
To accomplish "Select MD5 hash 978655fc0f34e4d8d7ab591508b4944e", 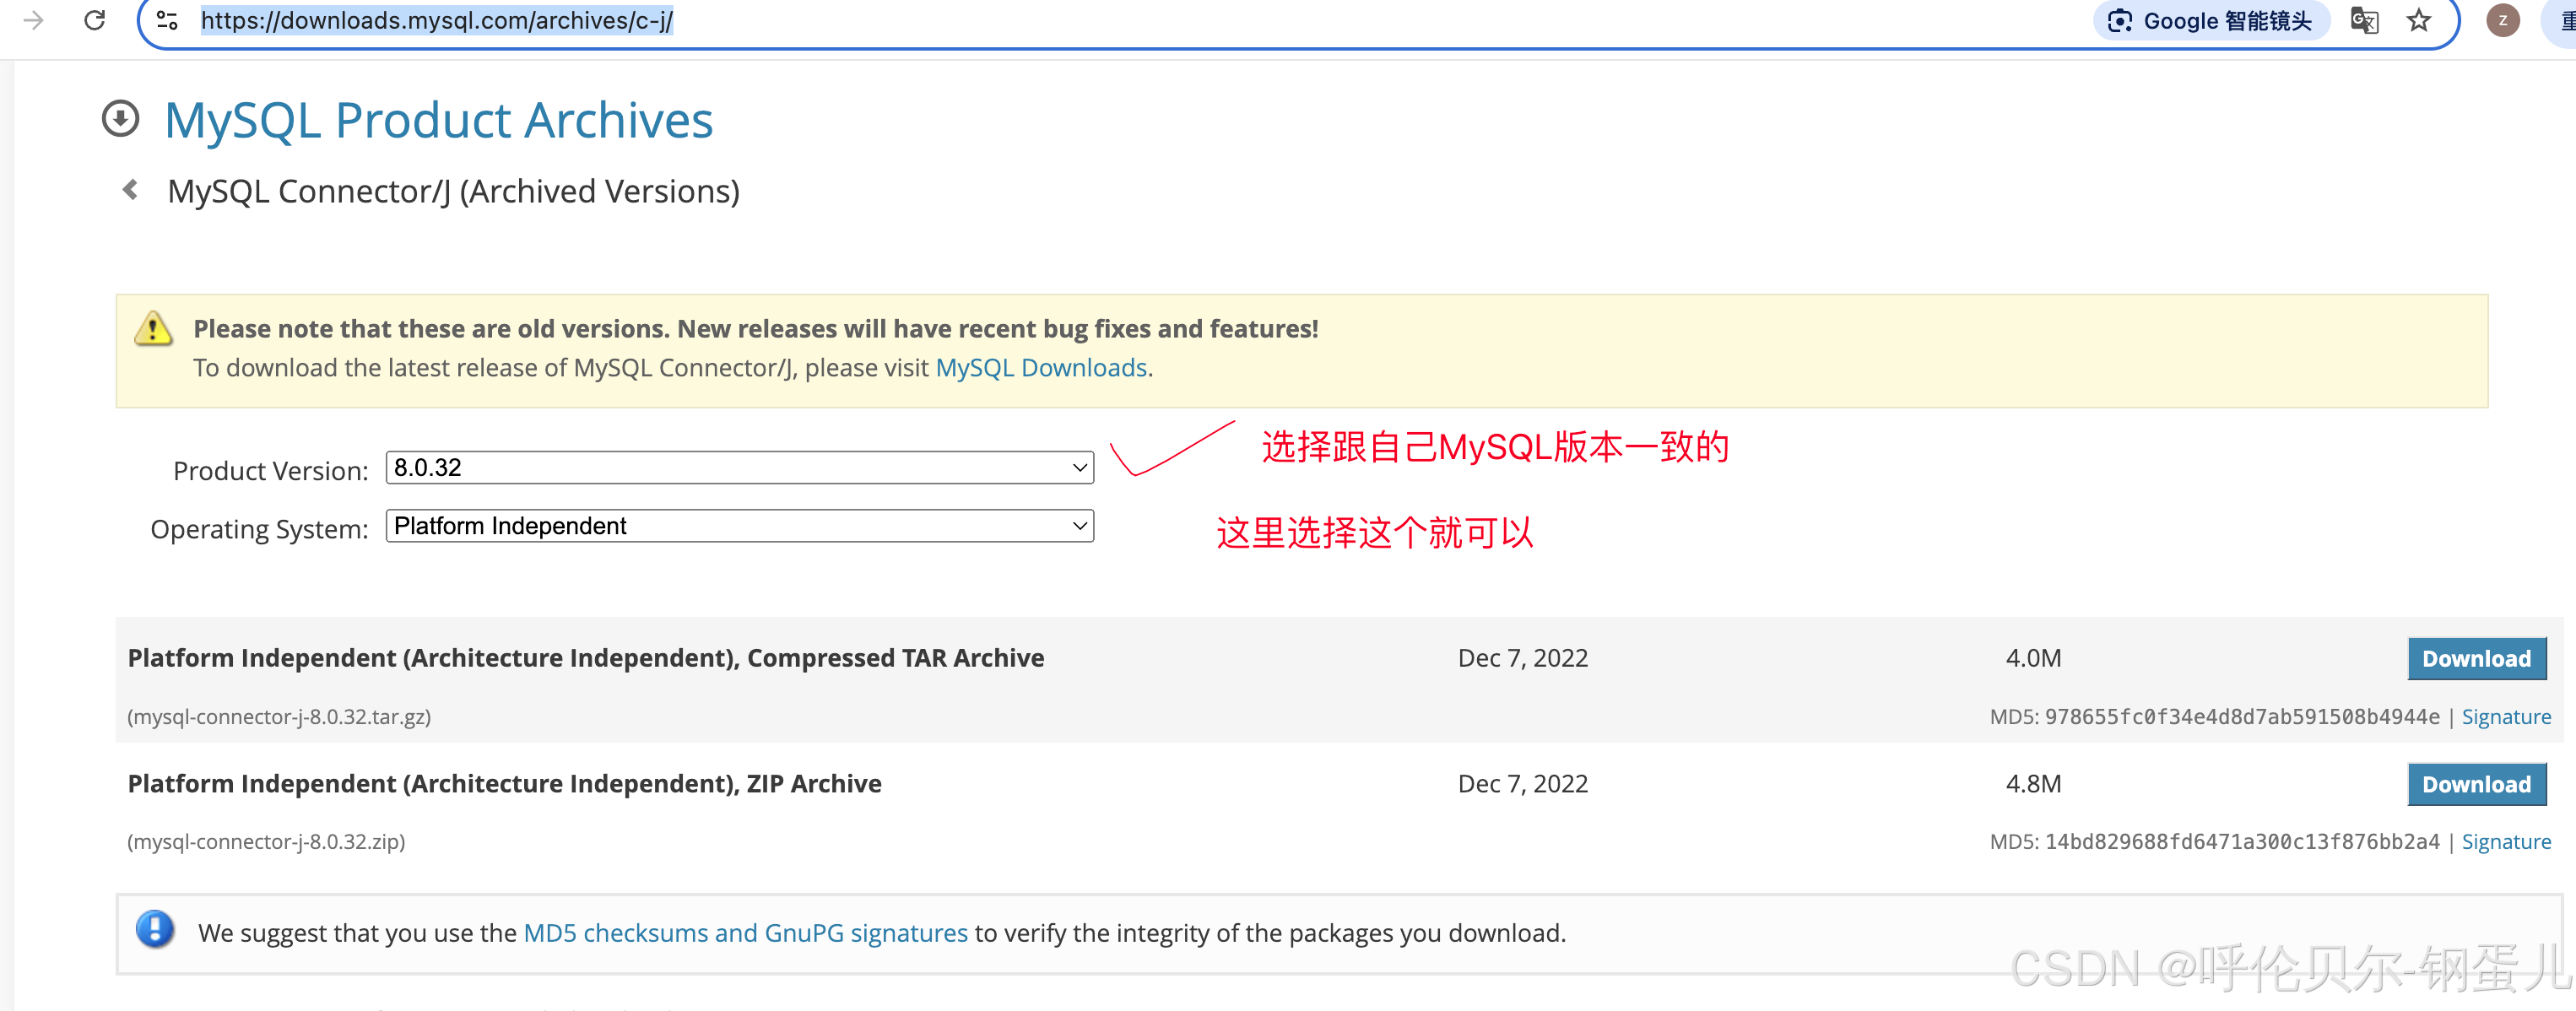I will [2242, 717].
